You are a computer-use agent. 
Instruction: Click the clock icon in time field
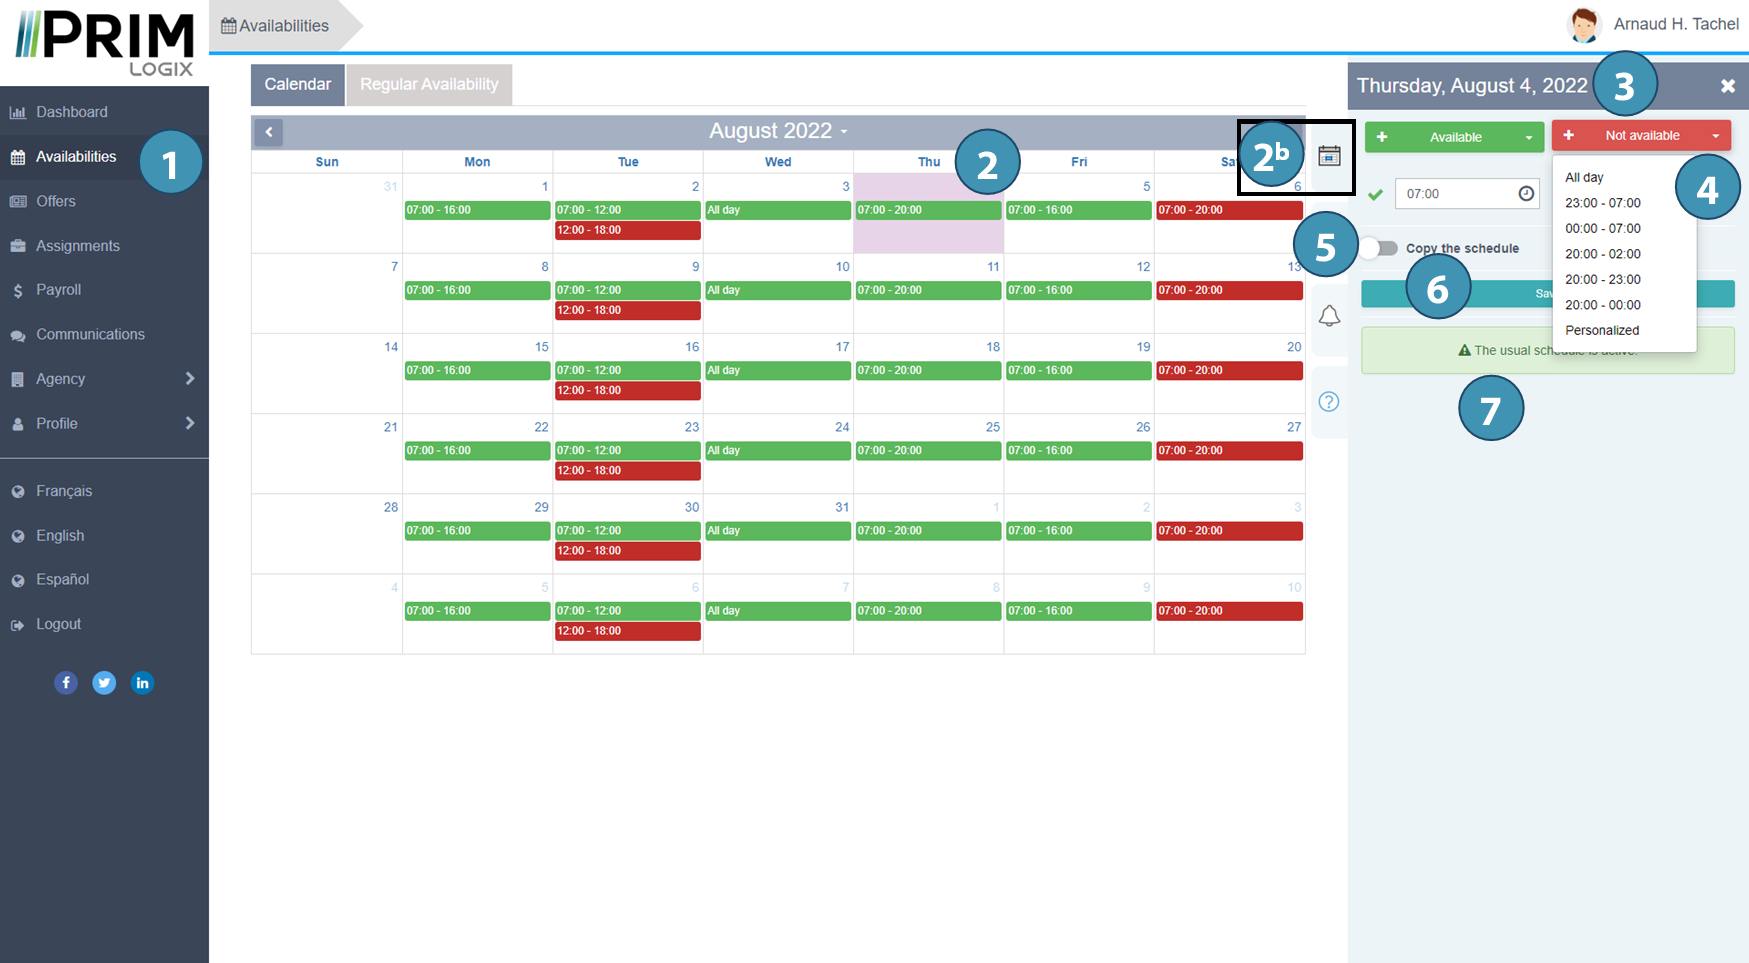coord(1526,194)
